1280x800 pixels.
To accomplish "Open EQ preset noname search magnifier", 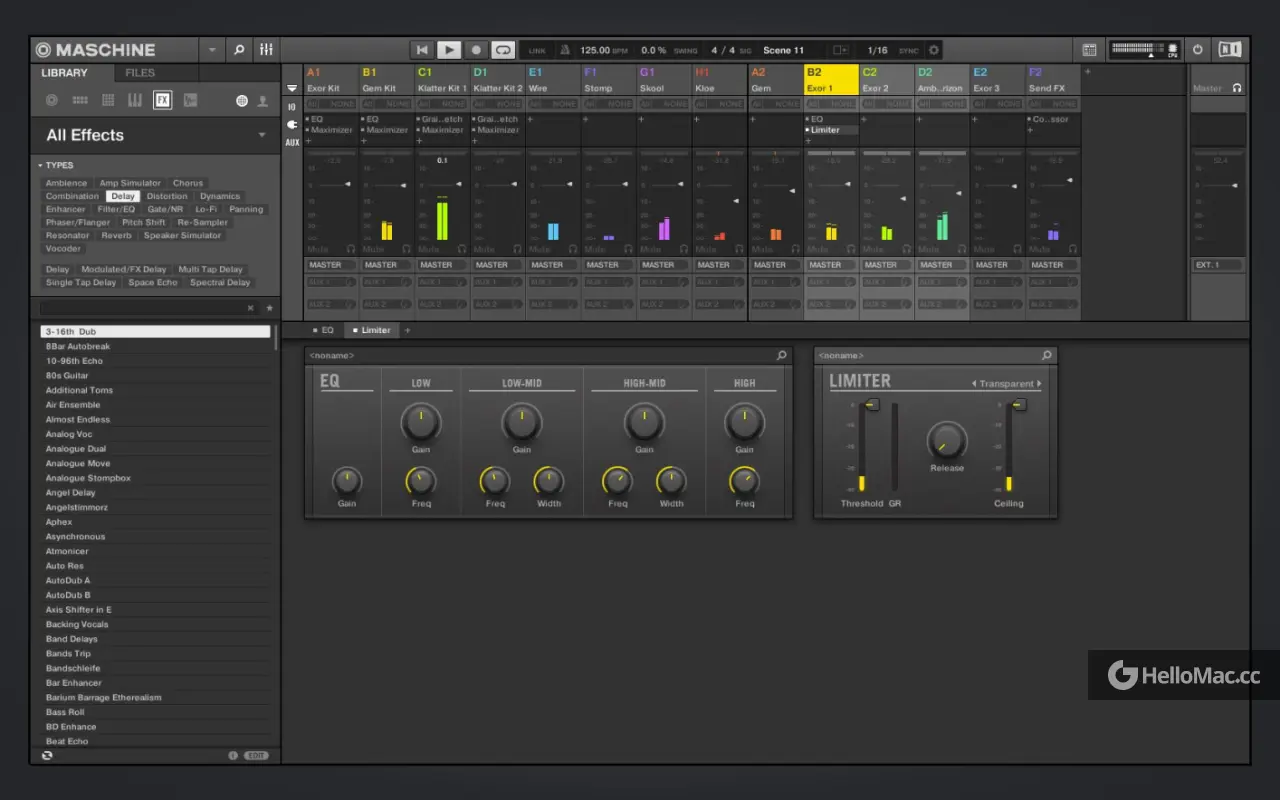I will coord(781,355).
